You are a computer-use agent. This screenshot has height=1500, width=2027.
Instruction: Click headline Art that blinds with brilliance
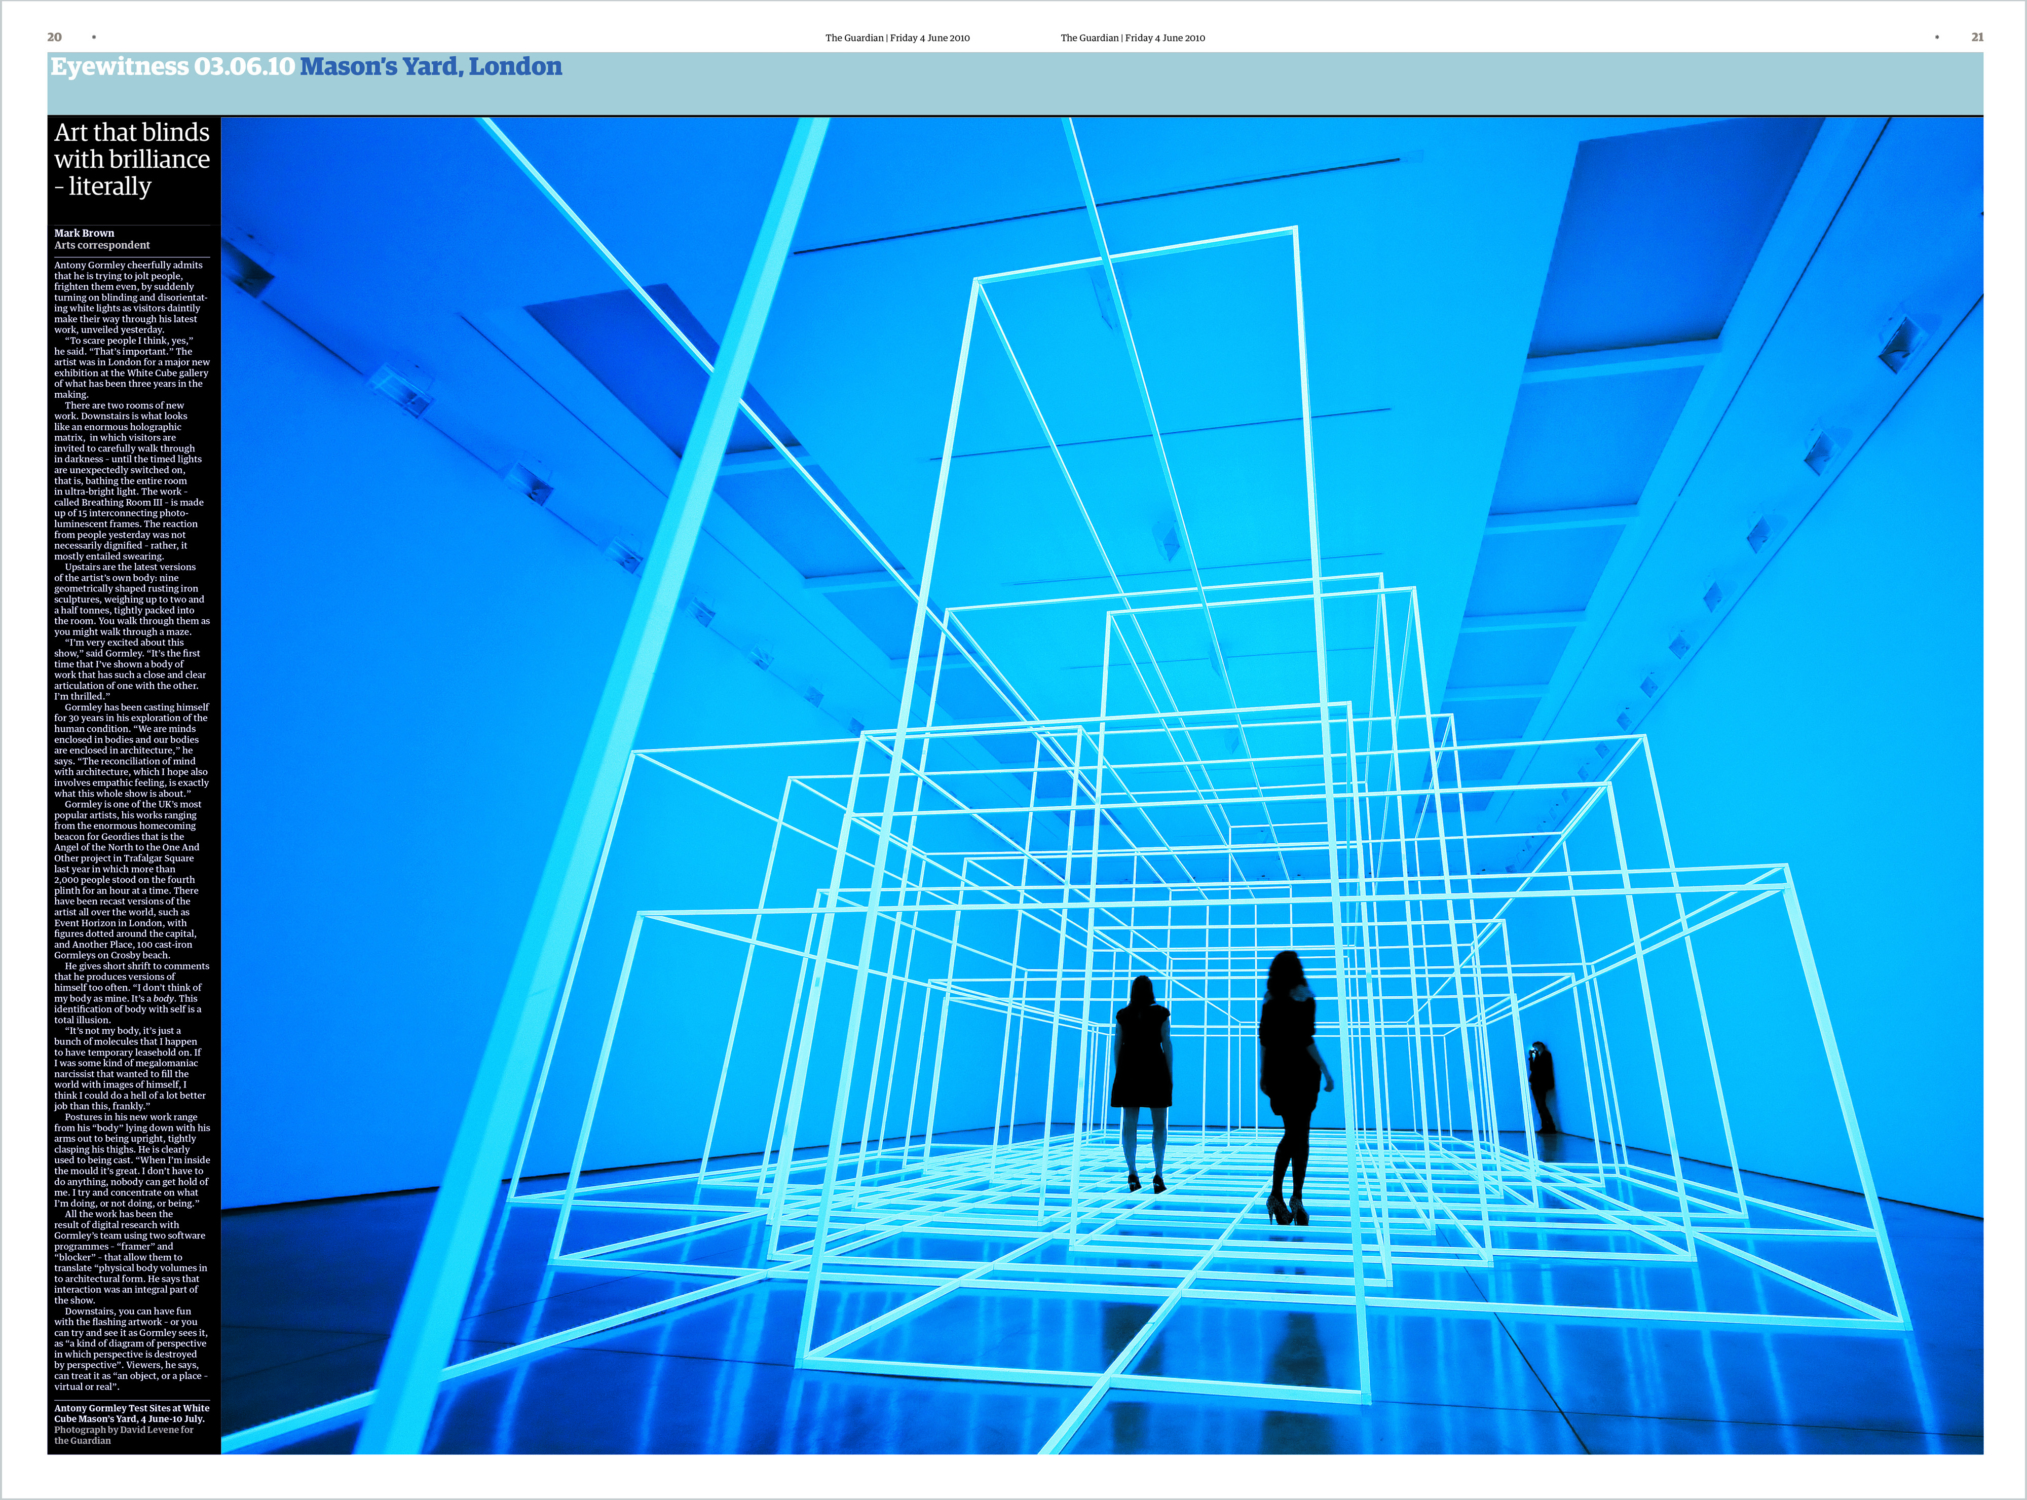click(x=132, y=160)
